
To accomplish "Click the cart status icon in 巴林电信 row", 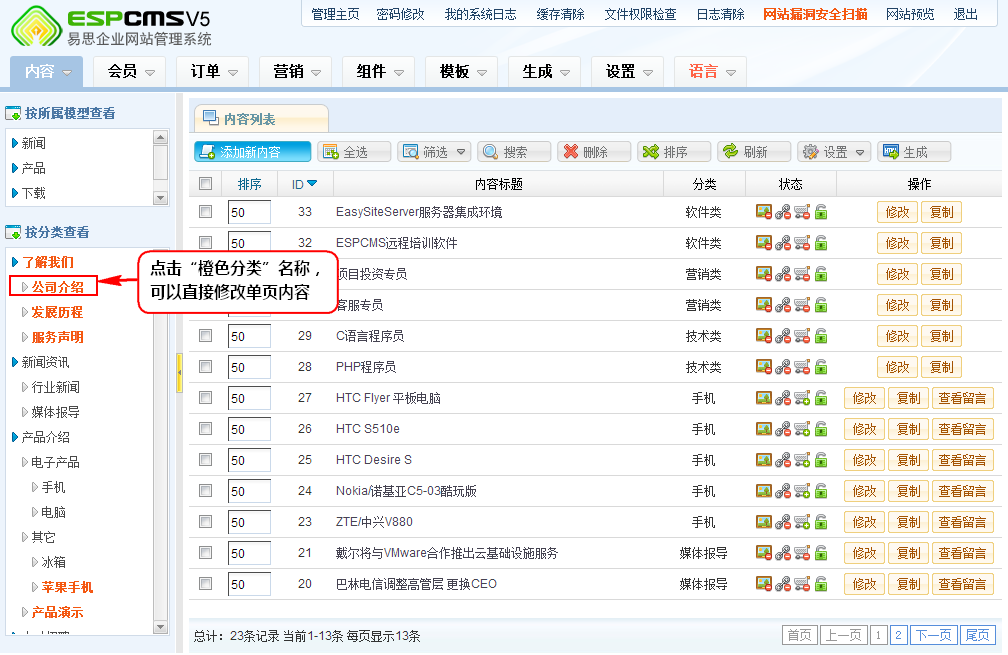I will (x=802, y=584).
